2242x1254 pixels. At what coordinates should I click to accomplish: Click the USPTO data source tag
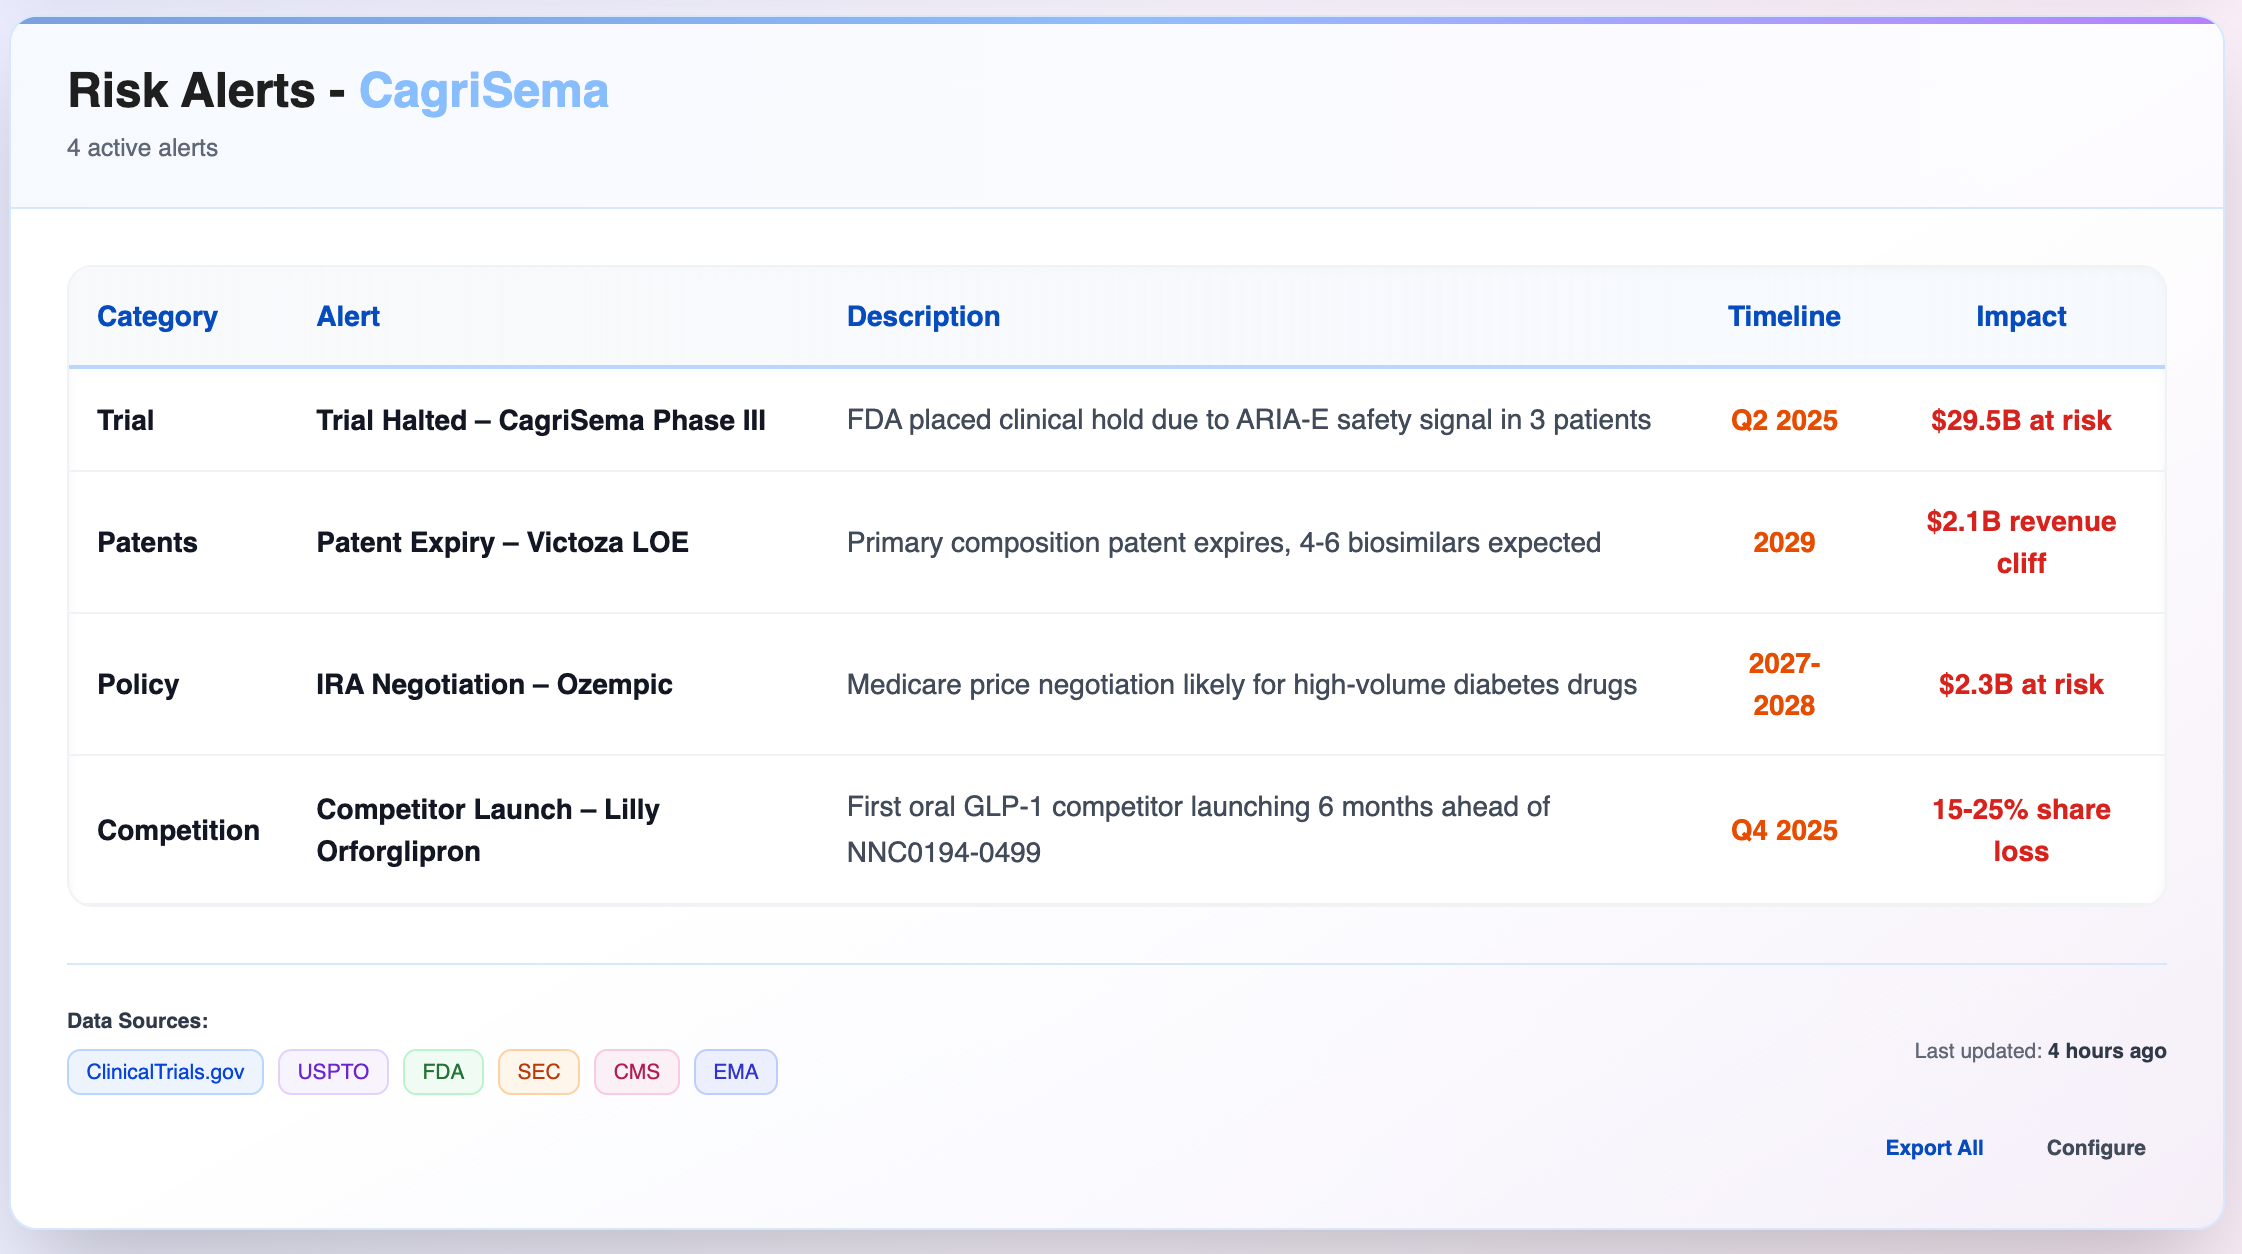click(333, 1072)
